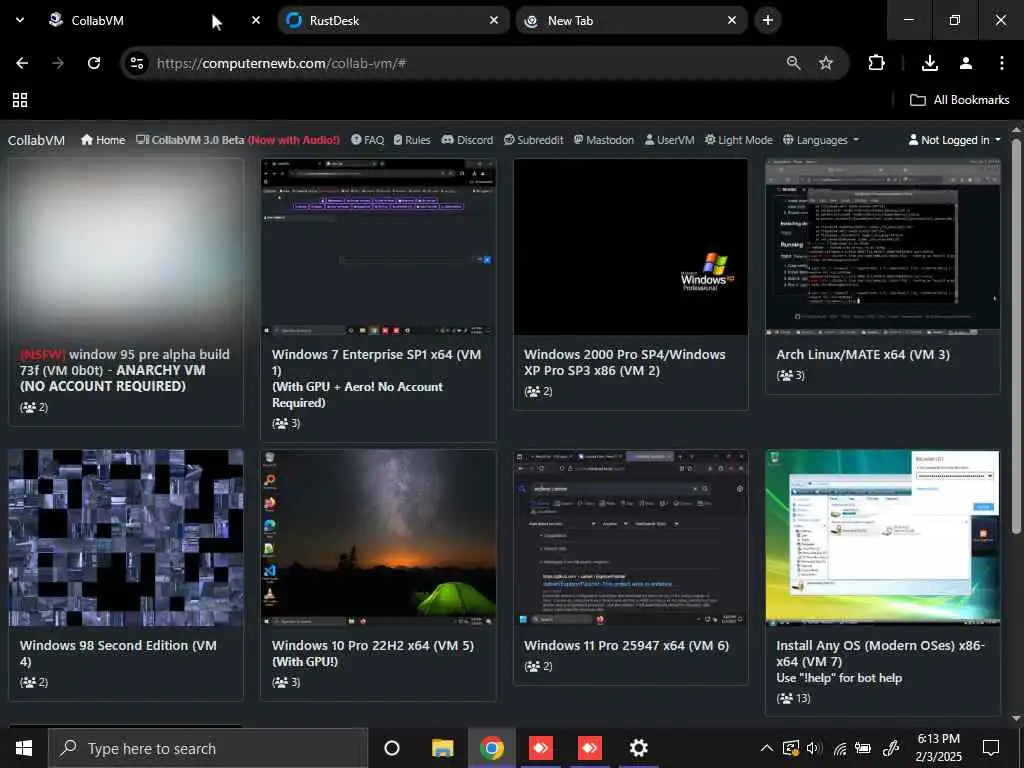Image resolution: width=1024 pixels, height=768 pixels.
Task: Open the battery tray icon
Action: pyautogui.click(x=863, y=748)
